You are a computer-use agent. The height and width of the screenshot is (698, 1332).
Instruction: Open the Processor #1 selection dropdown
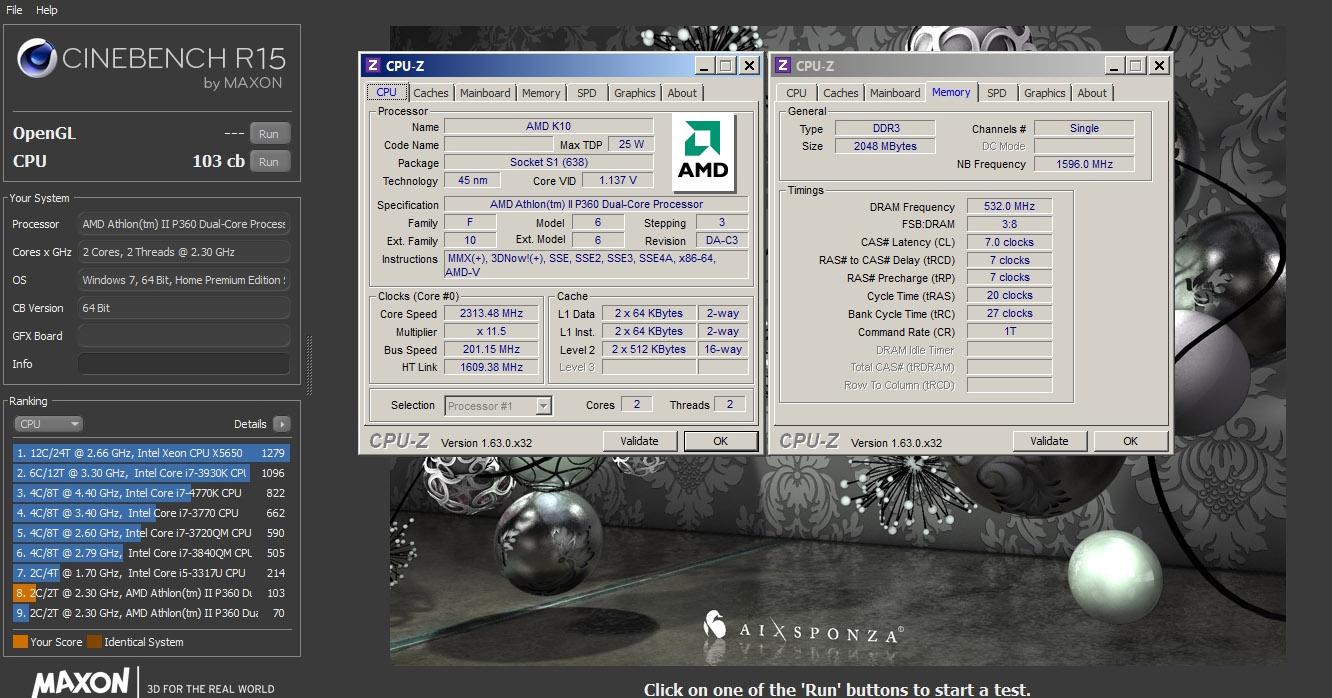click(544, 405)
